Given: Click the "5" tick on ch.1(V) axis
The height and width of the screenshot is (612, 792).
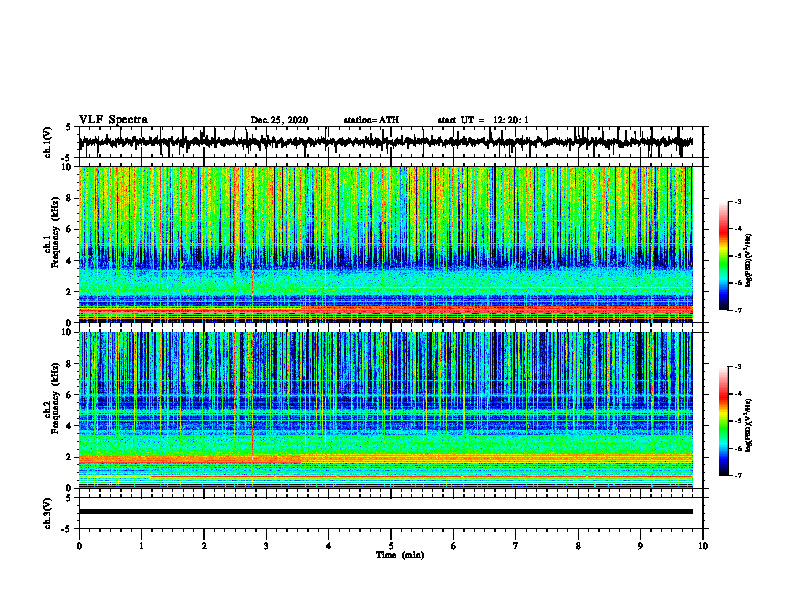Looking at the screenshot, I should click(x=69, y=127).
